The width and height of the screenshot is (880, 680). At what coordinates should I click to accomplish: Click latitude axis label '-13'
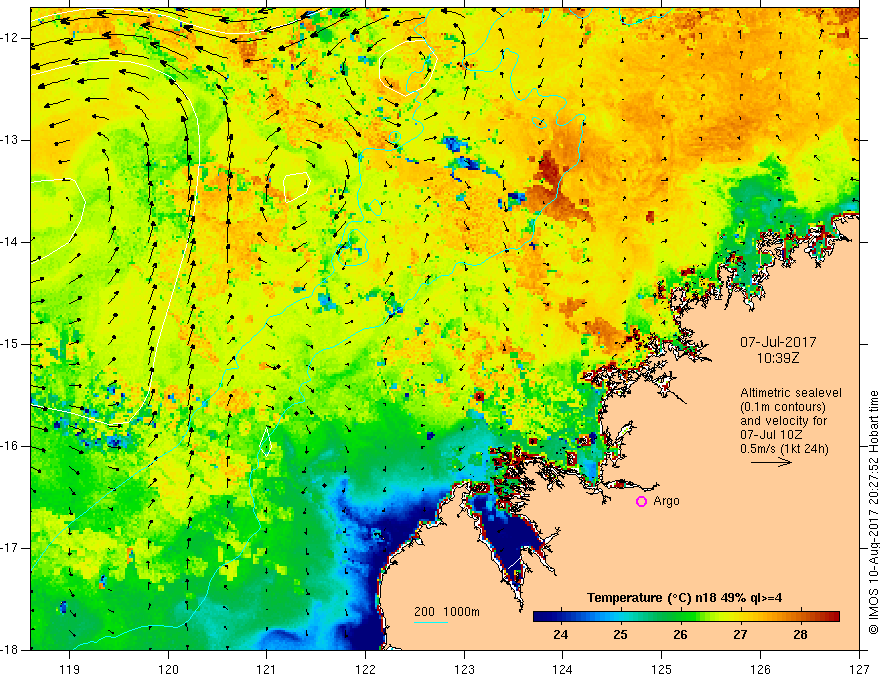pyautogui.click(x=10, y=140)
